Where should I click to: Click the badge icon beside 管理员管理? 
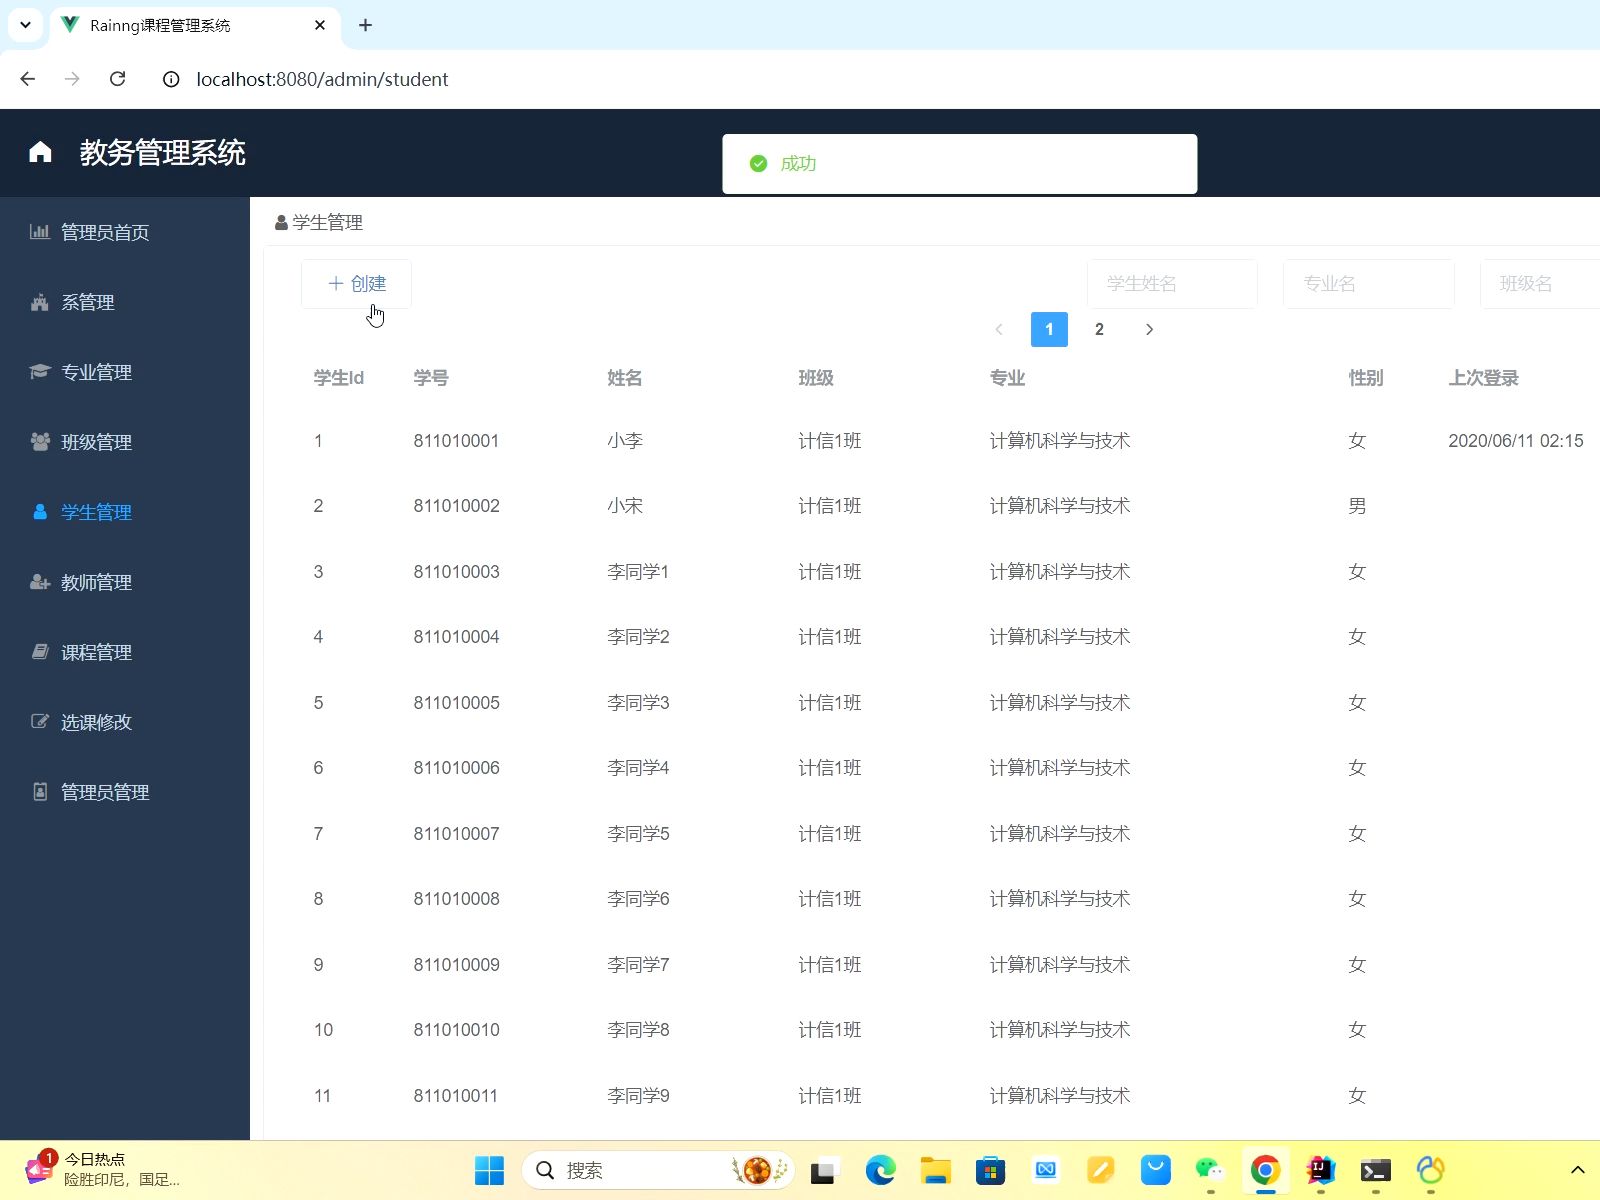(40, 792)
